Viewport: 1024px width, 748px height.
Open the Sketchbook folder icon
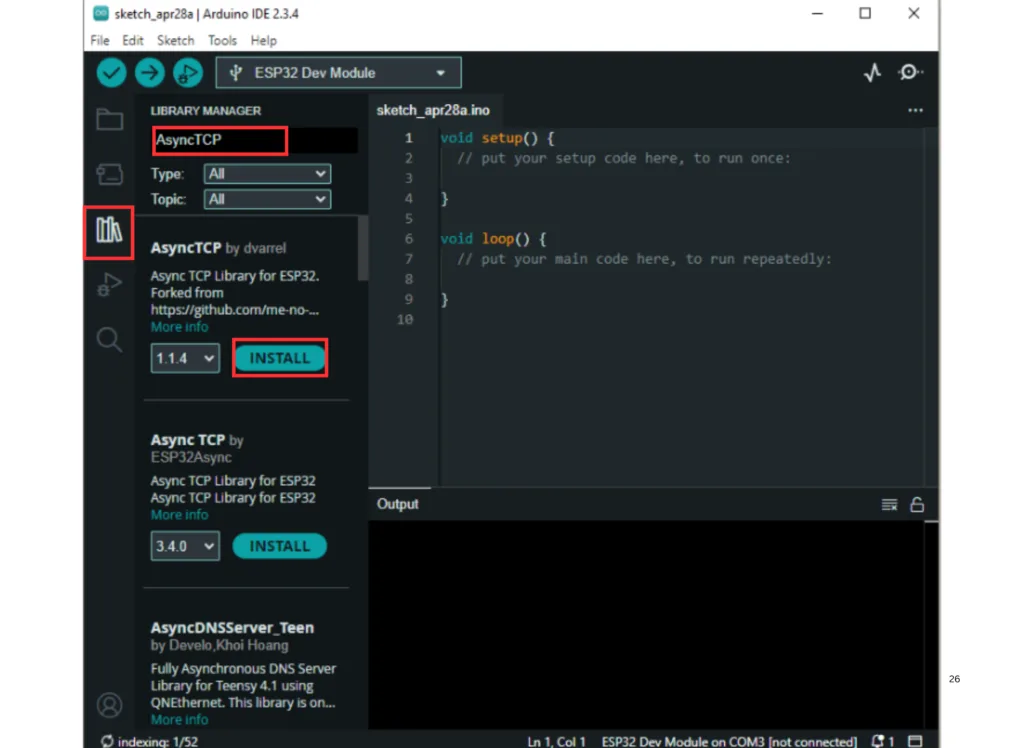click(109, 120)
